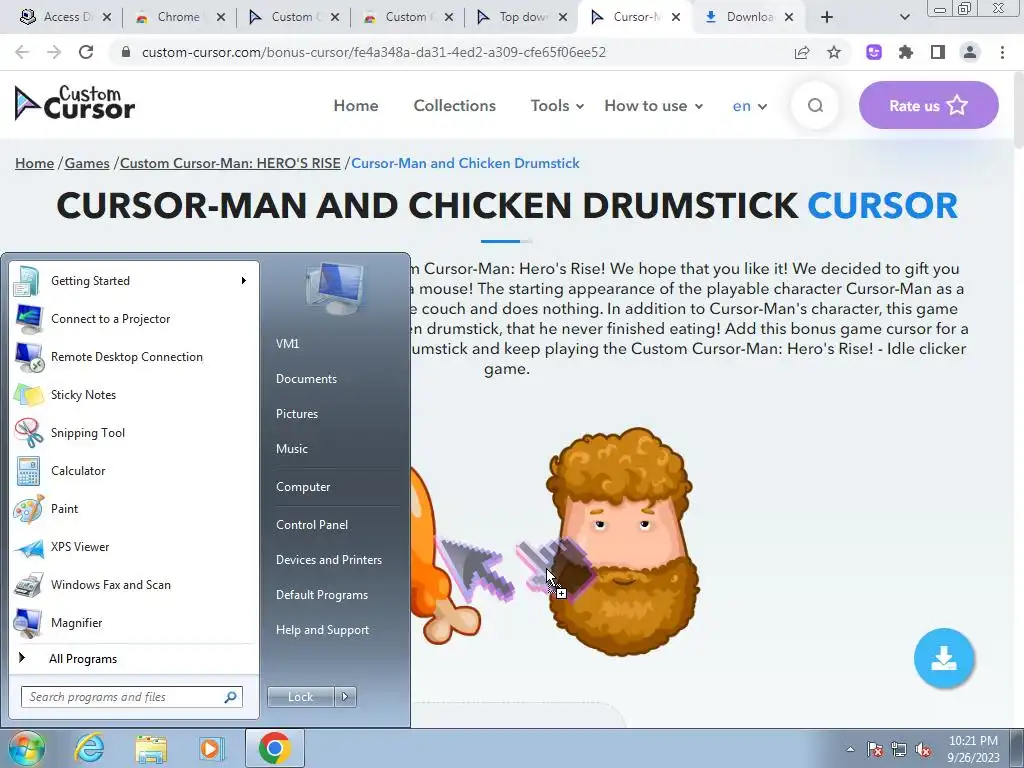Open the Chrome profile avatar

coord(970,52)
